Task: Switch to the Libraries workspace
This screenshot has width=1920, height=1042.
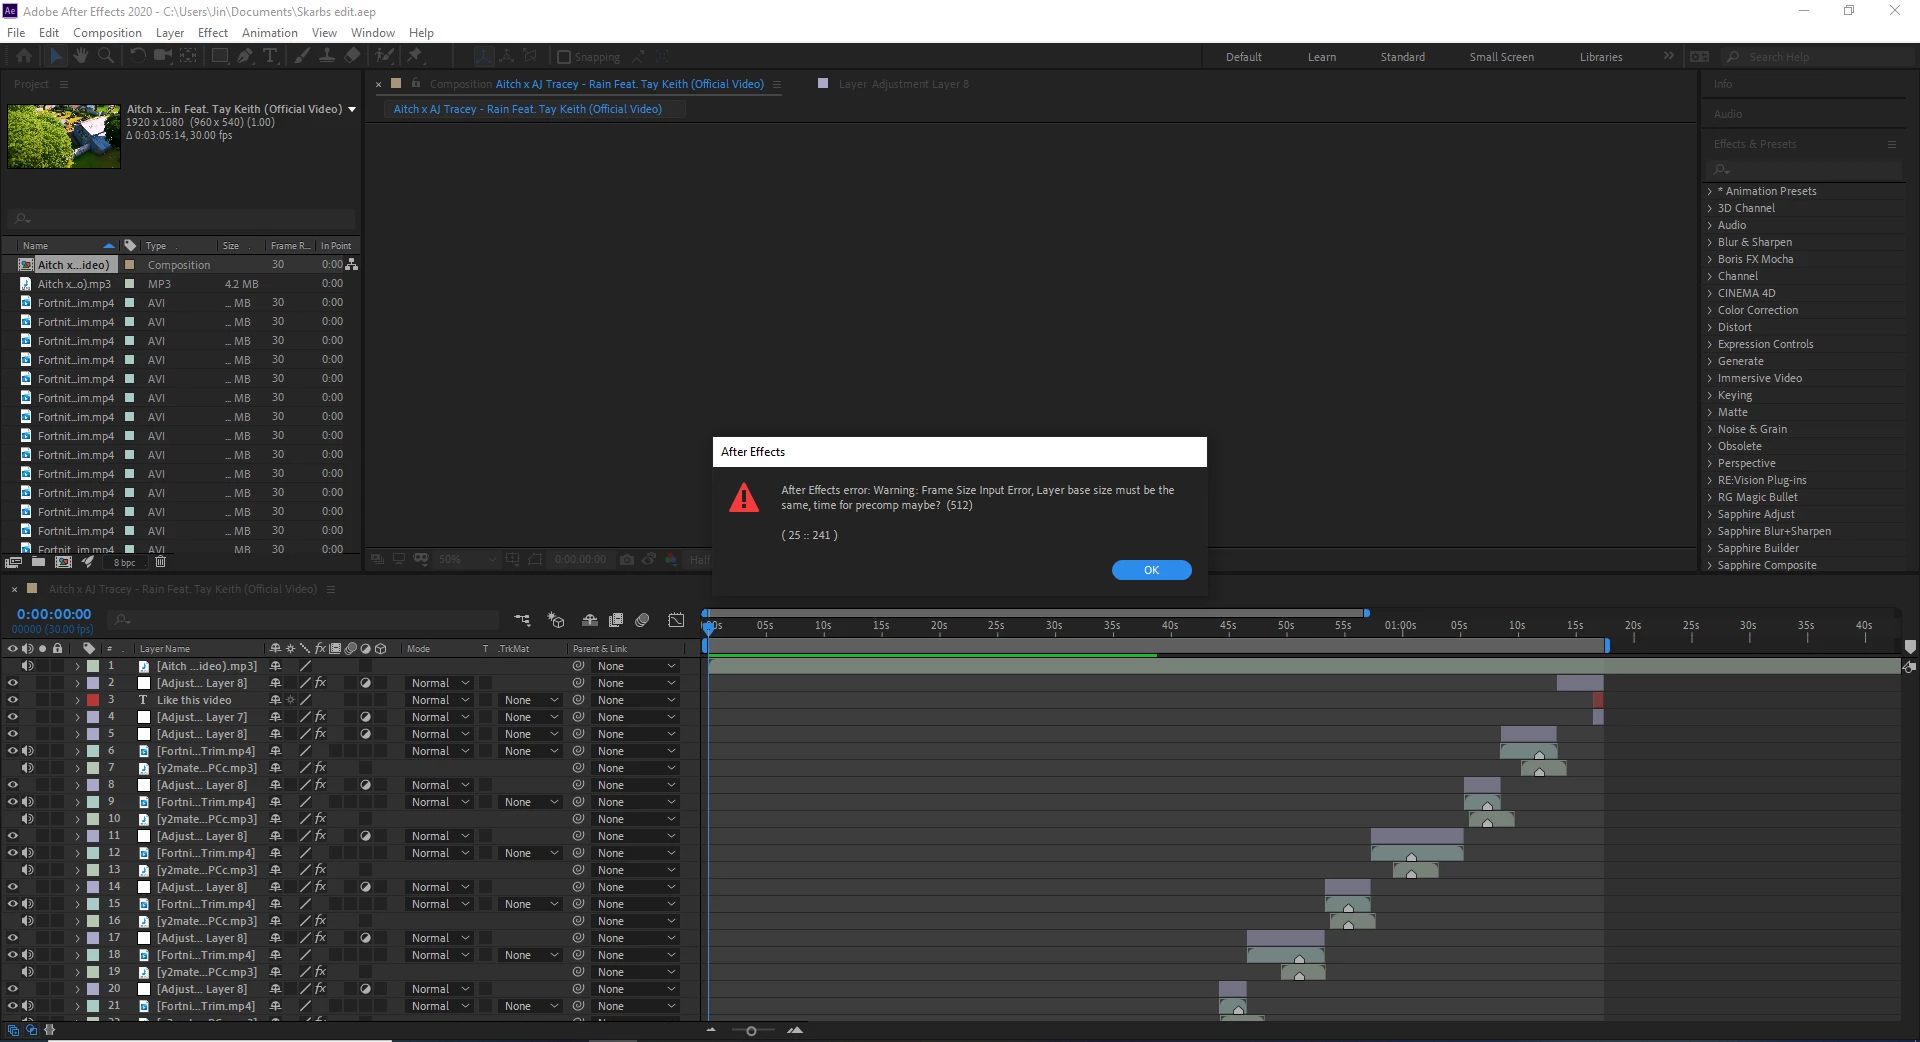Action: [1600, 57]
